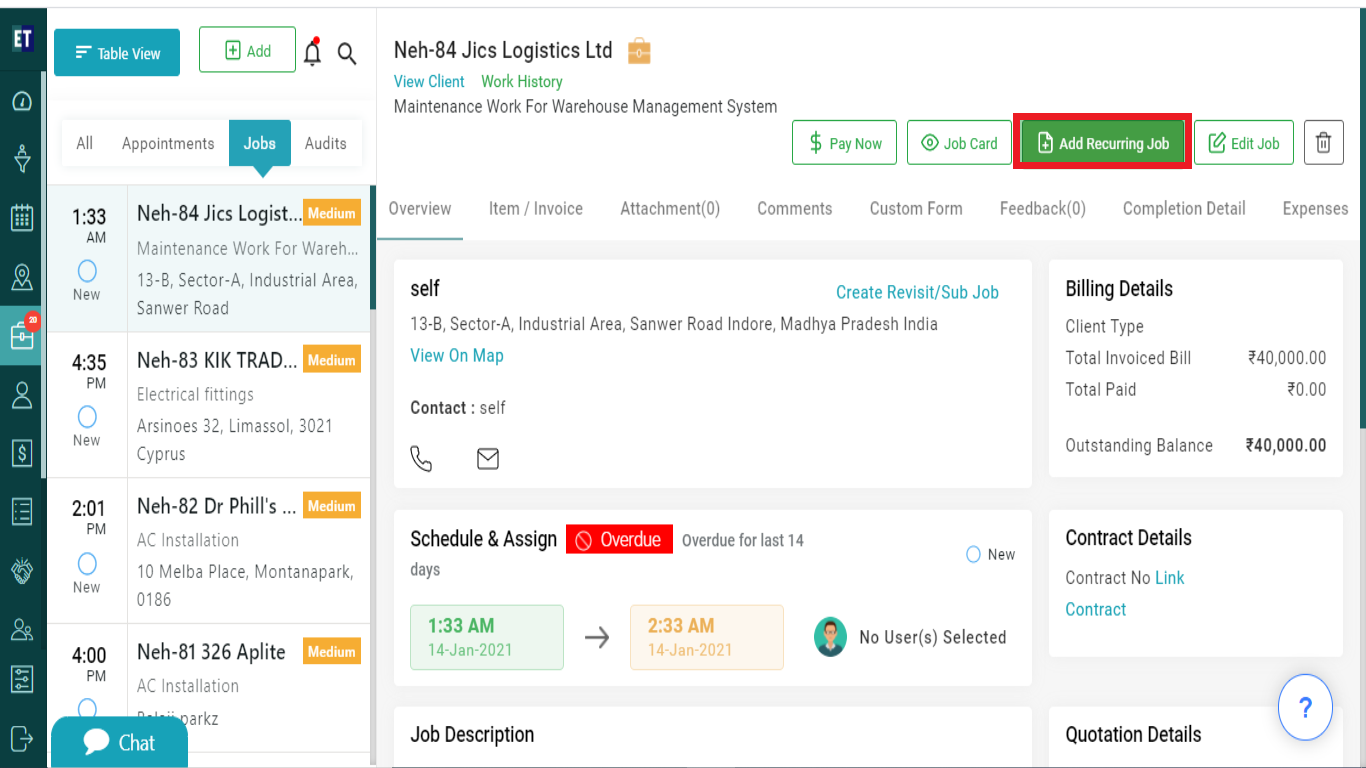This screenshot has height=768, width=1366.
Task: Click the View On Map link
Action: tap(457, 355)
